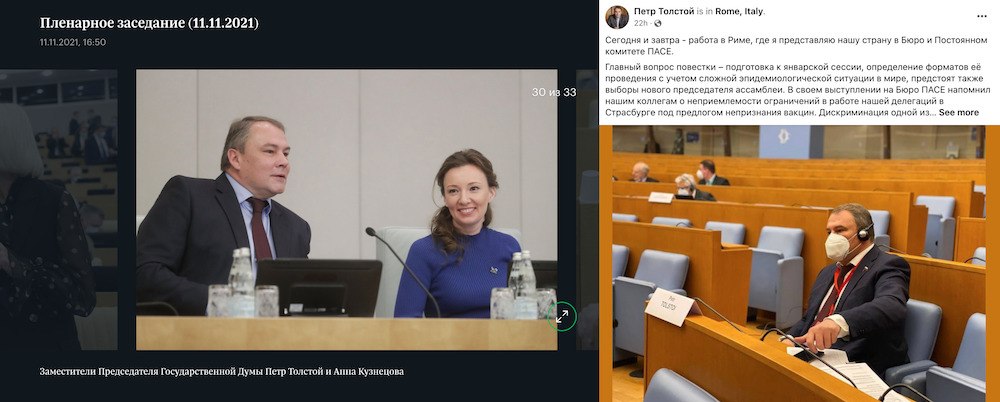Viewport: 1000px width, 402px height.
Task: Expand the post with See more
Action: (x=959, y=112)
